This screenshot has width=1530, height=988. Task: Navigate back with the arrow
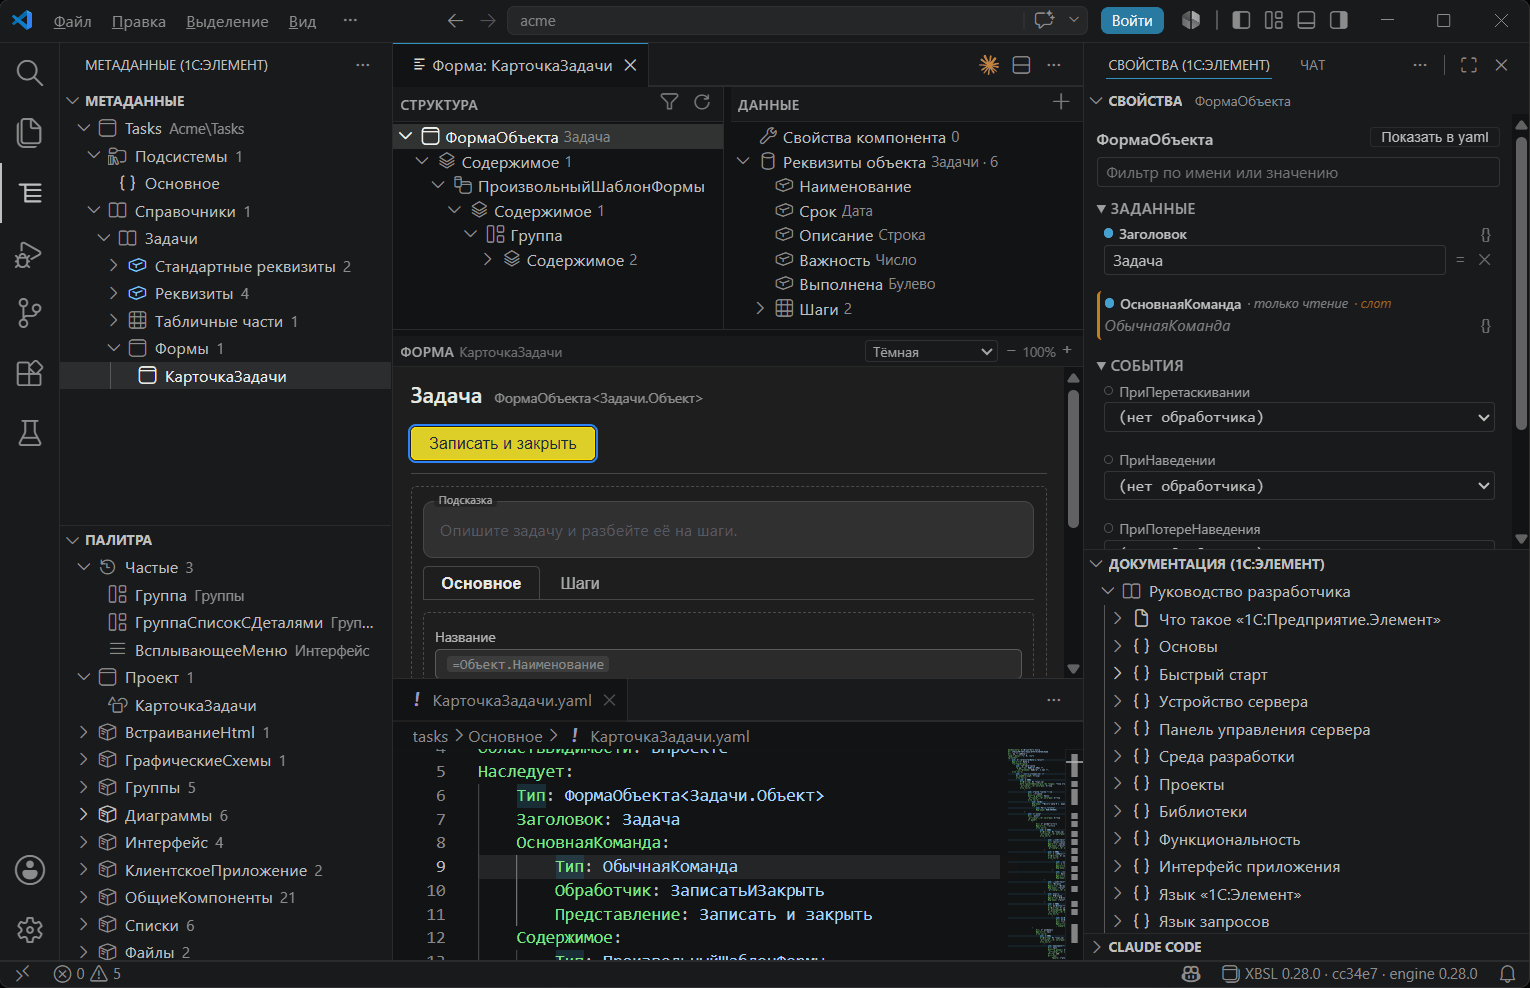(456, 20)
